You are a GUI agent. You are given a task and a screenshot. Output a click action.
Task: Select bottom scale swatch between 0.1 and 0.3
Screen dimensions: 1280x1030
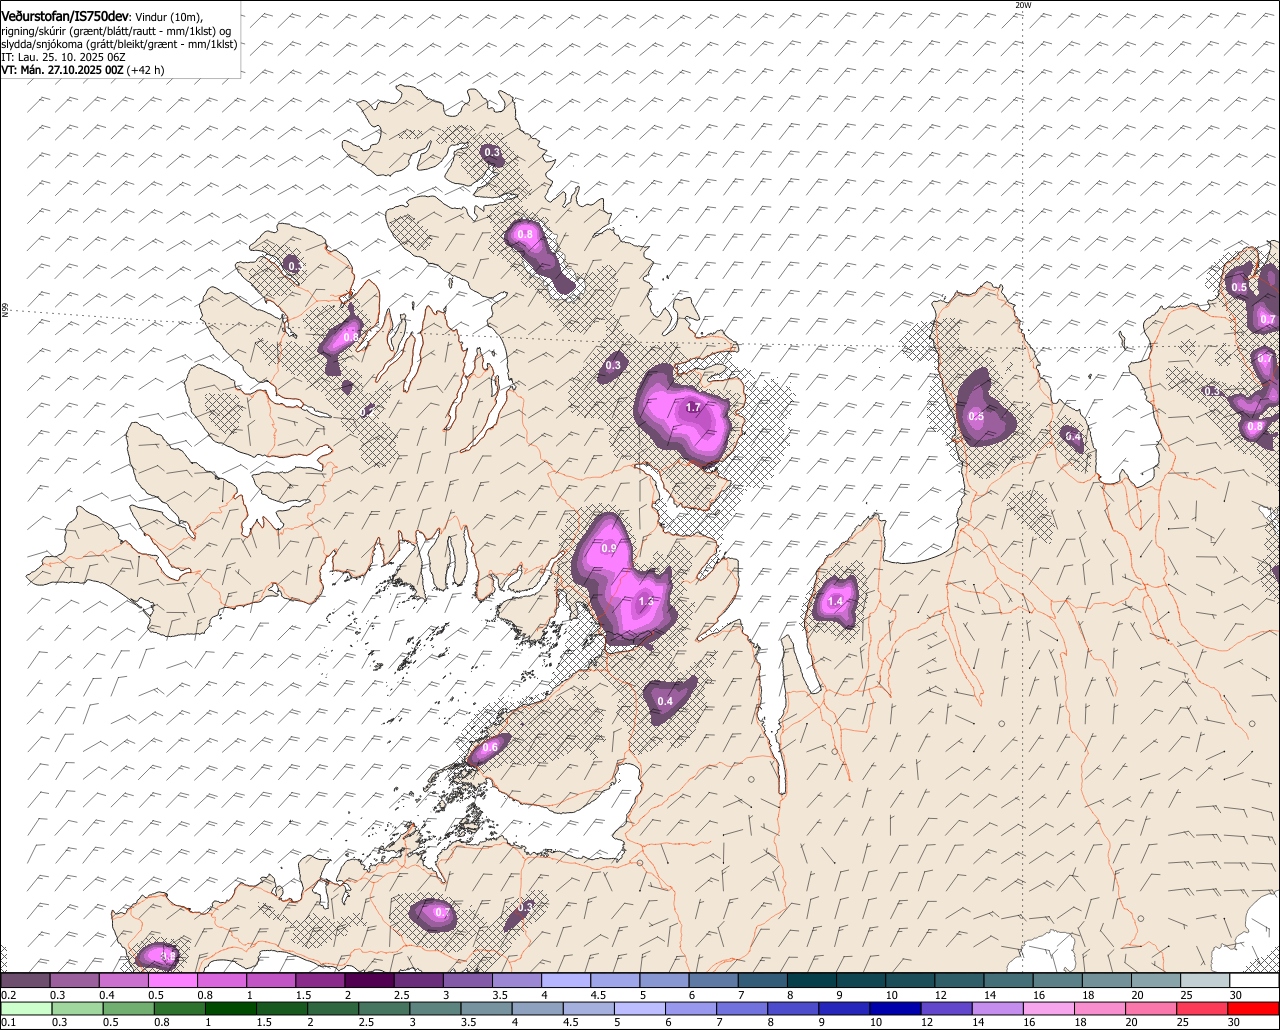tap(26, 1009)
